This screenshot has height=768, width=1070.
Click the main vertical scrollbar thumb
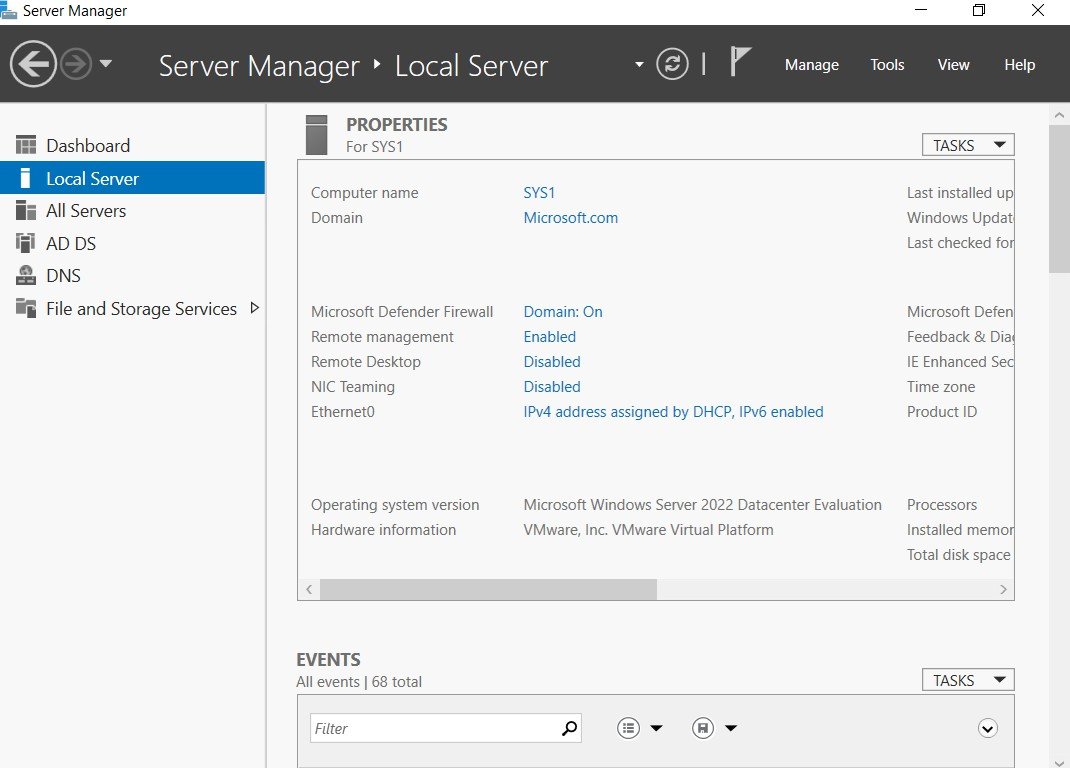click(x=1059, y=199)
